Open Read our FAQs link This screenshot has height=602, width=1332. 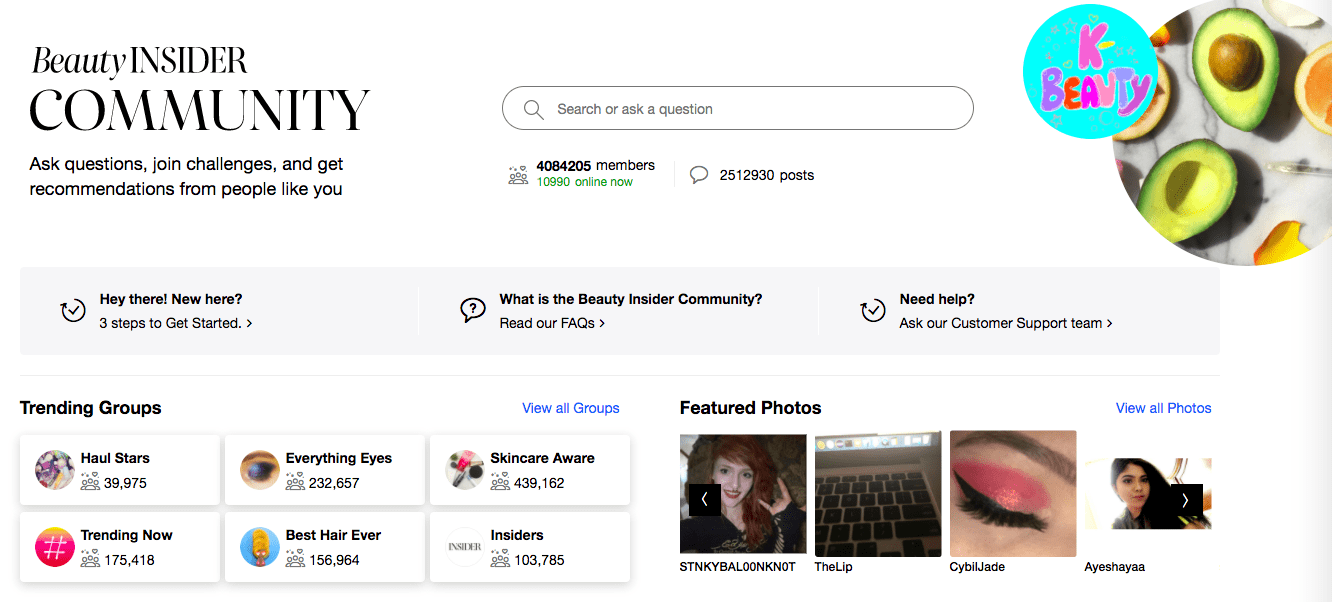552,323
